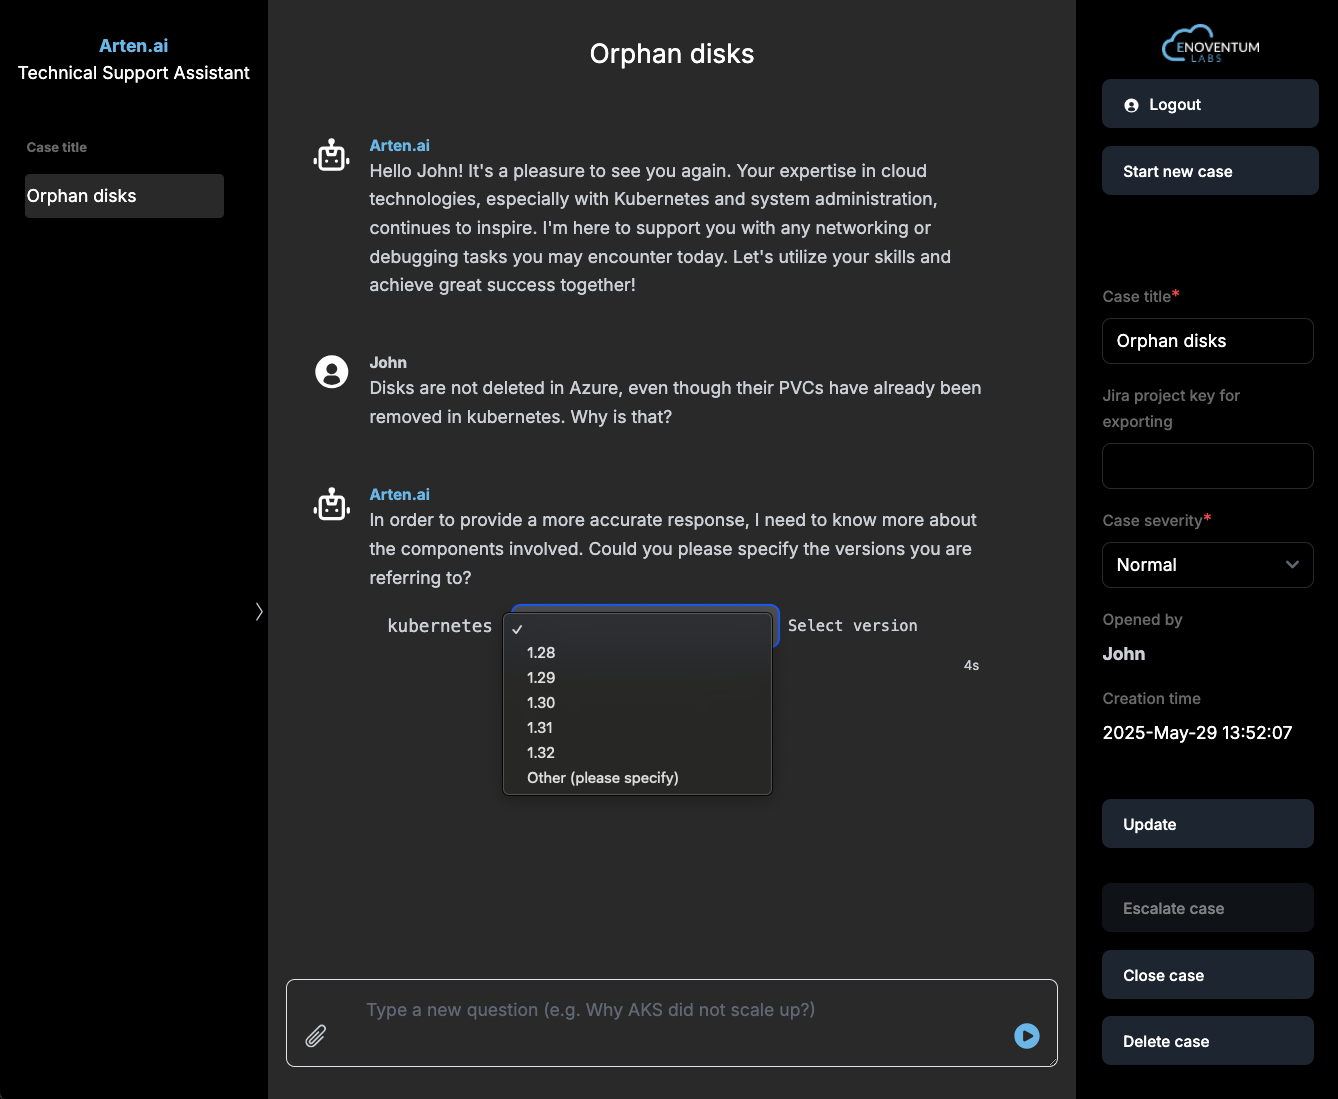
Task: Click the Creation time value 2025-May-29 13:52:07
Action: [x=1197, y=733]
